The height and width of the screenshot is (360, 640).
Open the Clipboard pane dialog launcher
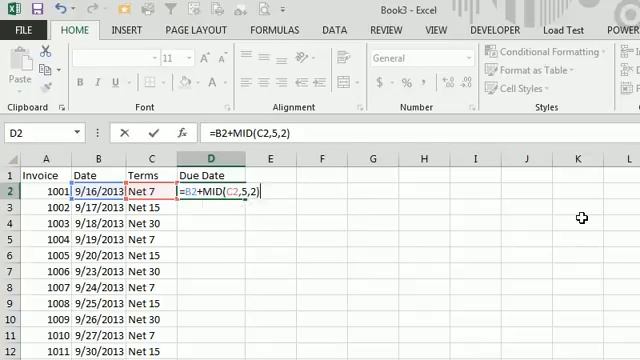[x=62, y=107]
